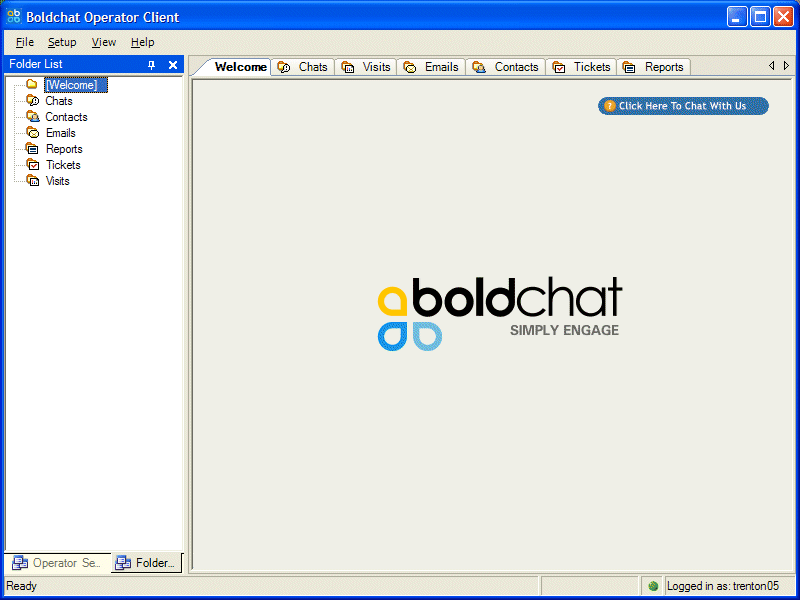Switch to the Operator Se.. panel tab
Image resolution: width=800 pixels, height=600 pixels.
click(x=57, y=563)
